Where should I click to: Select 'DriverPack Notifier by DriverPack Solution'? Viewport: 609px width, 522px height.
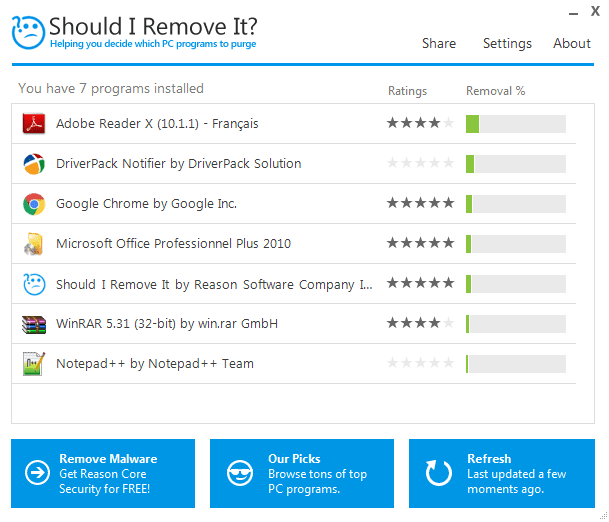tap(179, 164)
